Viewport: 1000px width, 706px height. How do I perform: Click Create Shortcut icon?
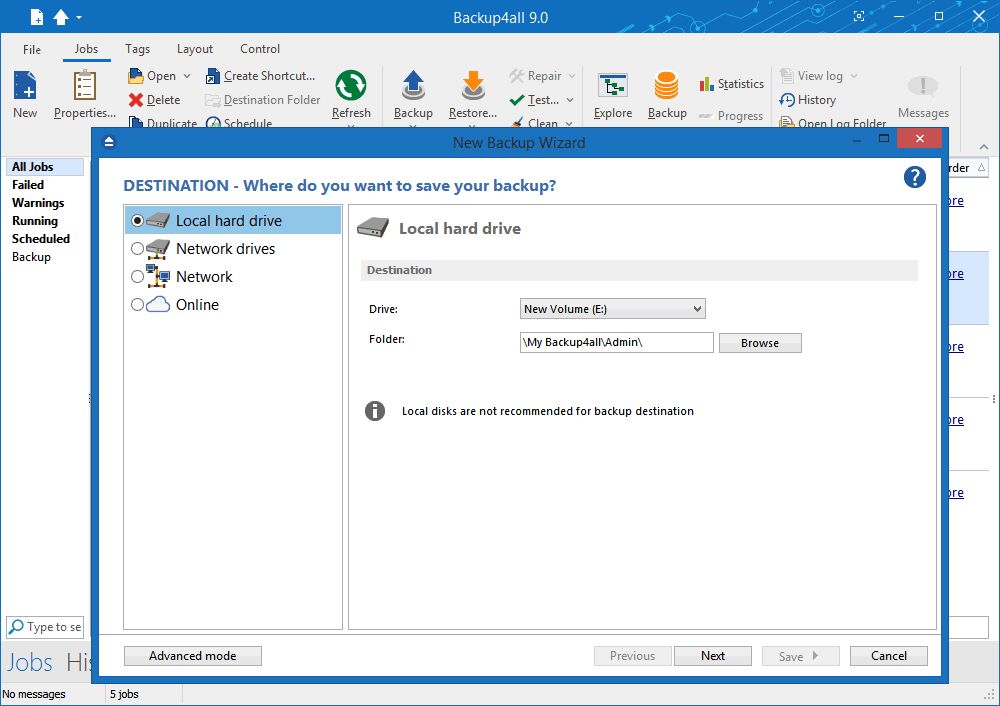coord(213,77)
